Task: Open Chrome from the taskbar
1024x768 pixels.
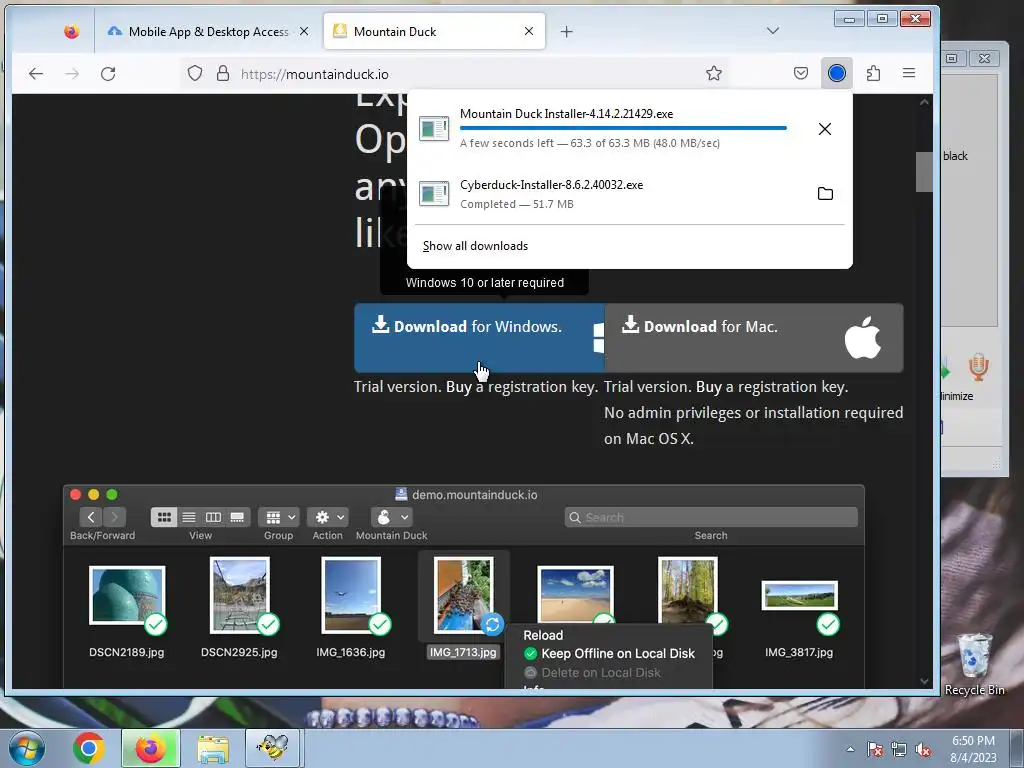Action: 88,748
